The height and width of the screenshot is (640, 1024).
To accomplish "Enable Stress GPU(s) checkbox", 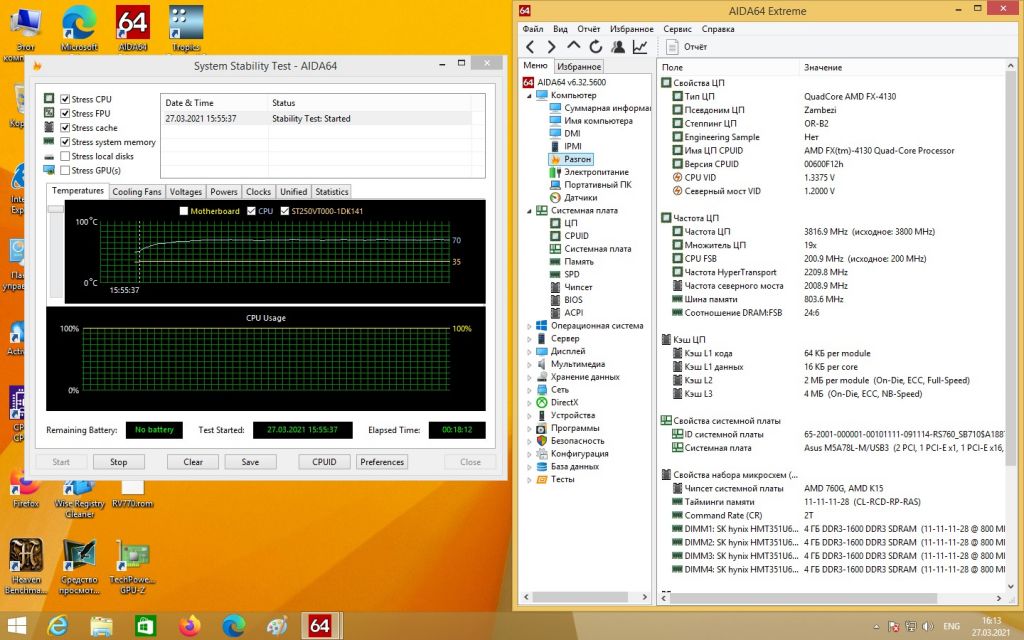I will point(65,170).
